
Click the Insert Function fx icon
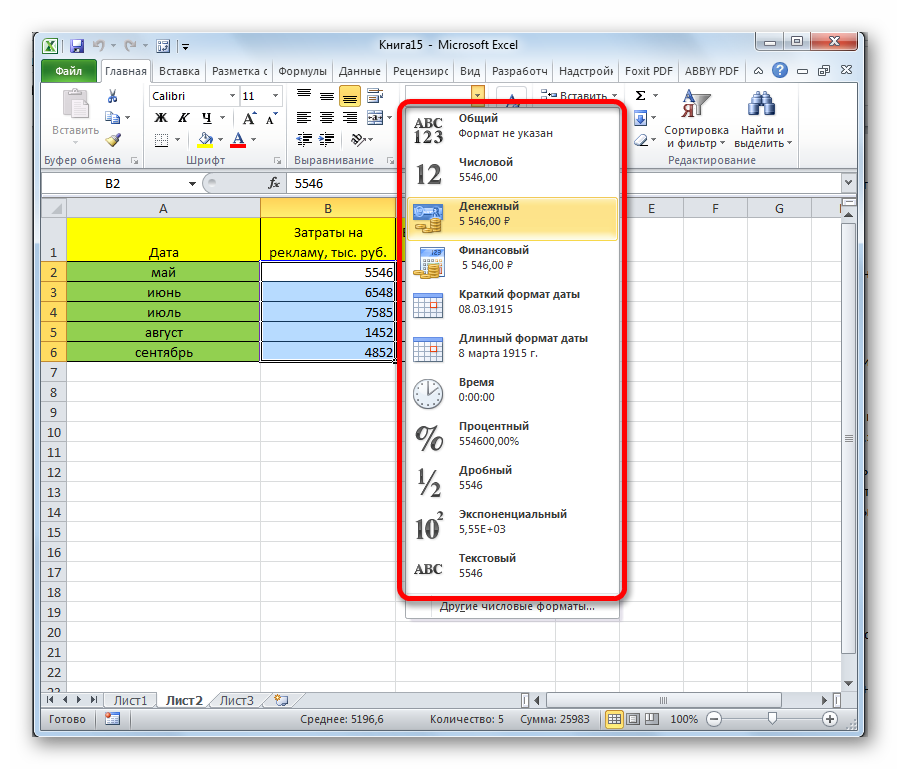pyautogui.click(x=274, y=184)
